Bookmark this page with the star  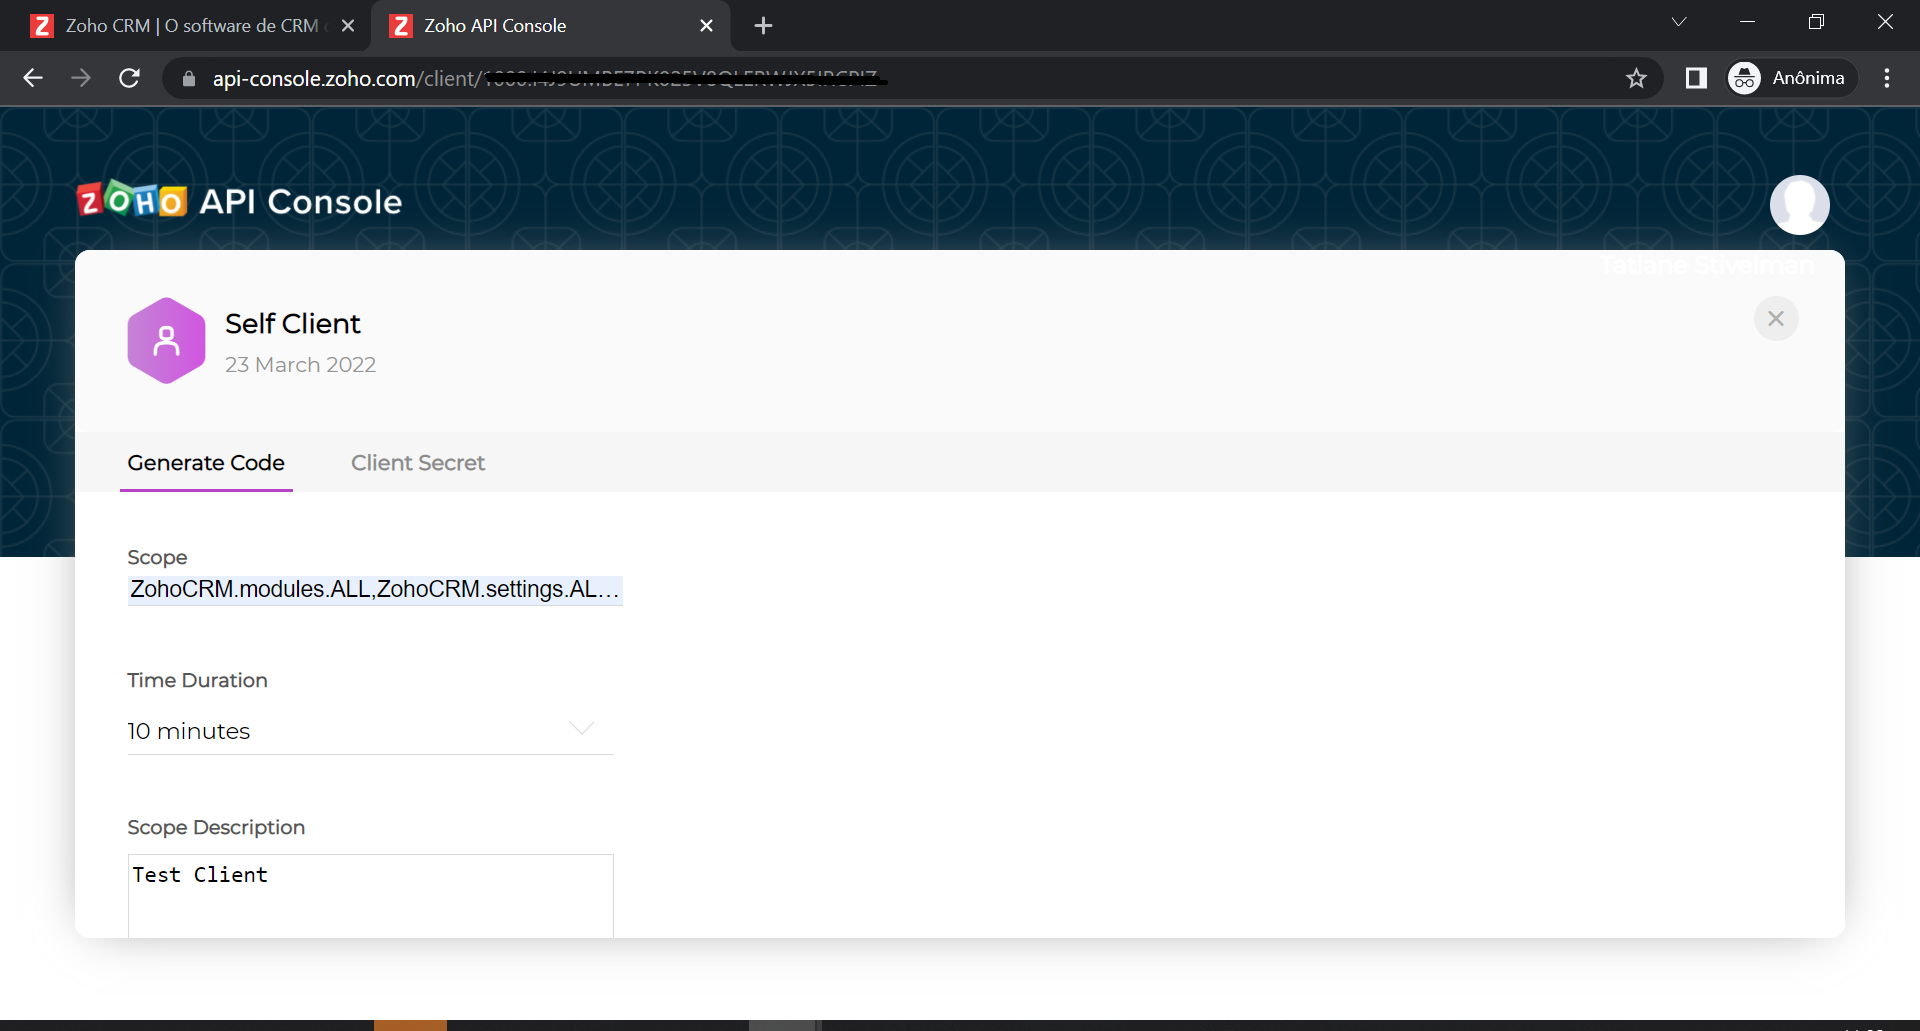[1636, 78]
